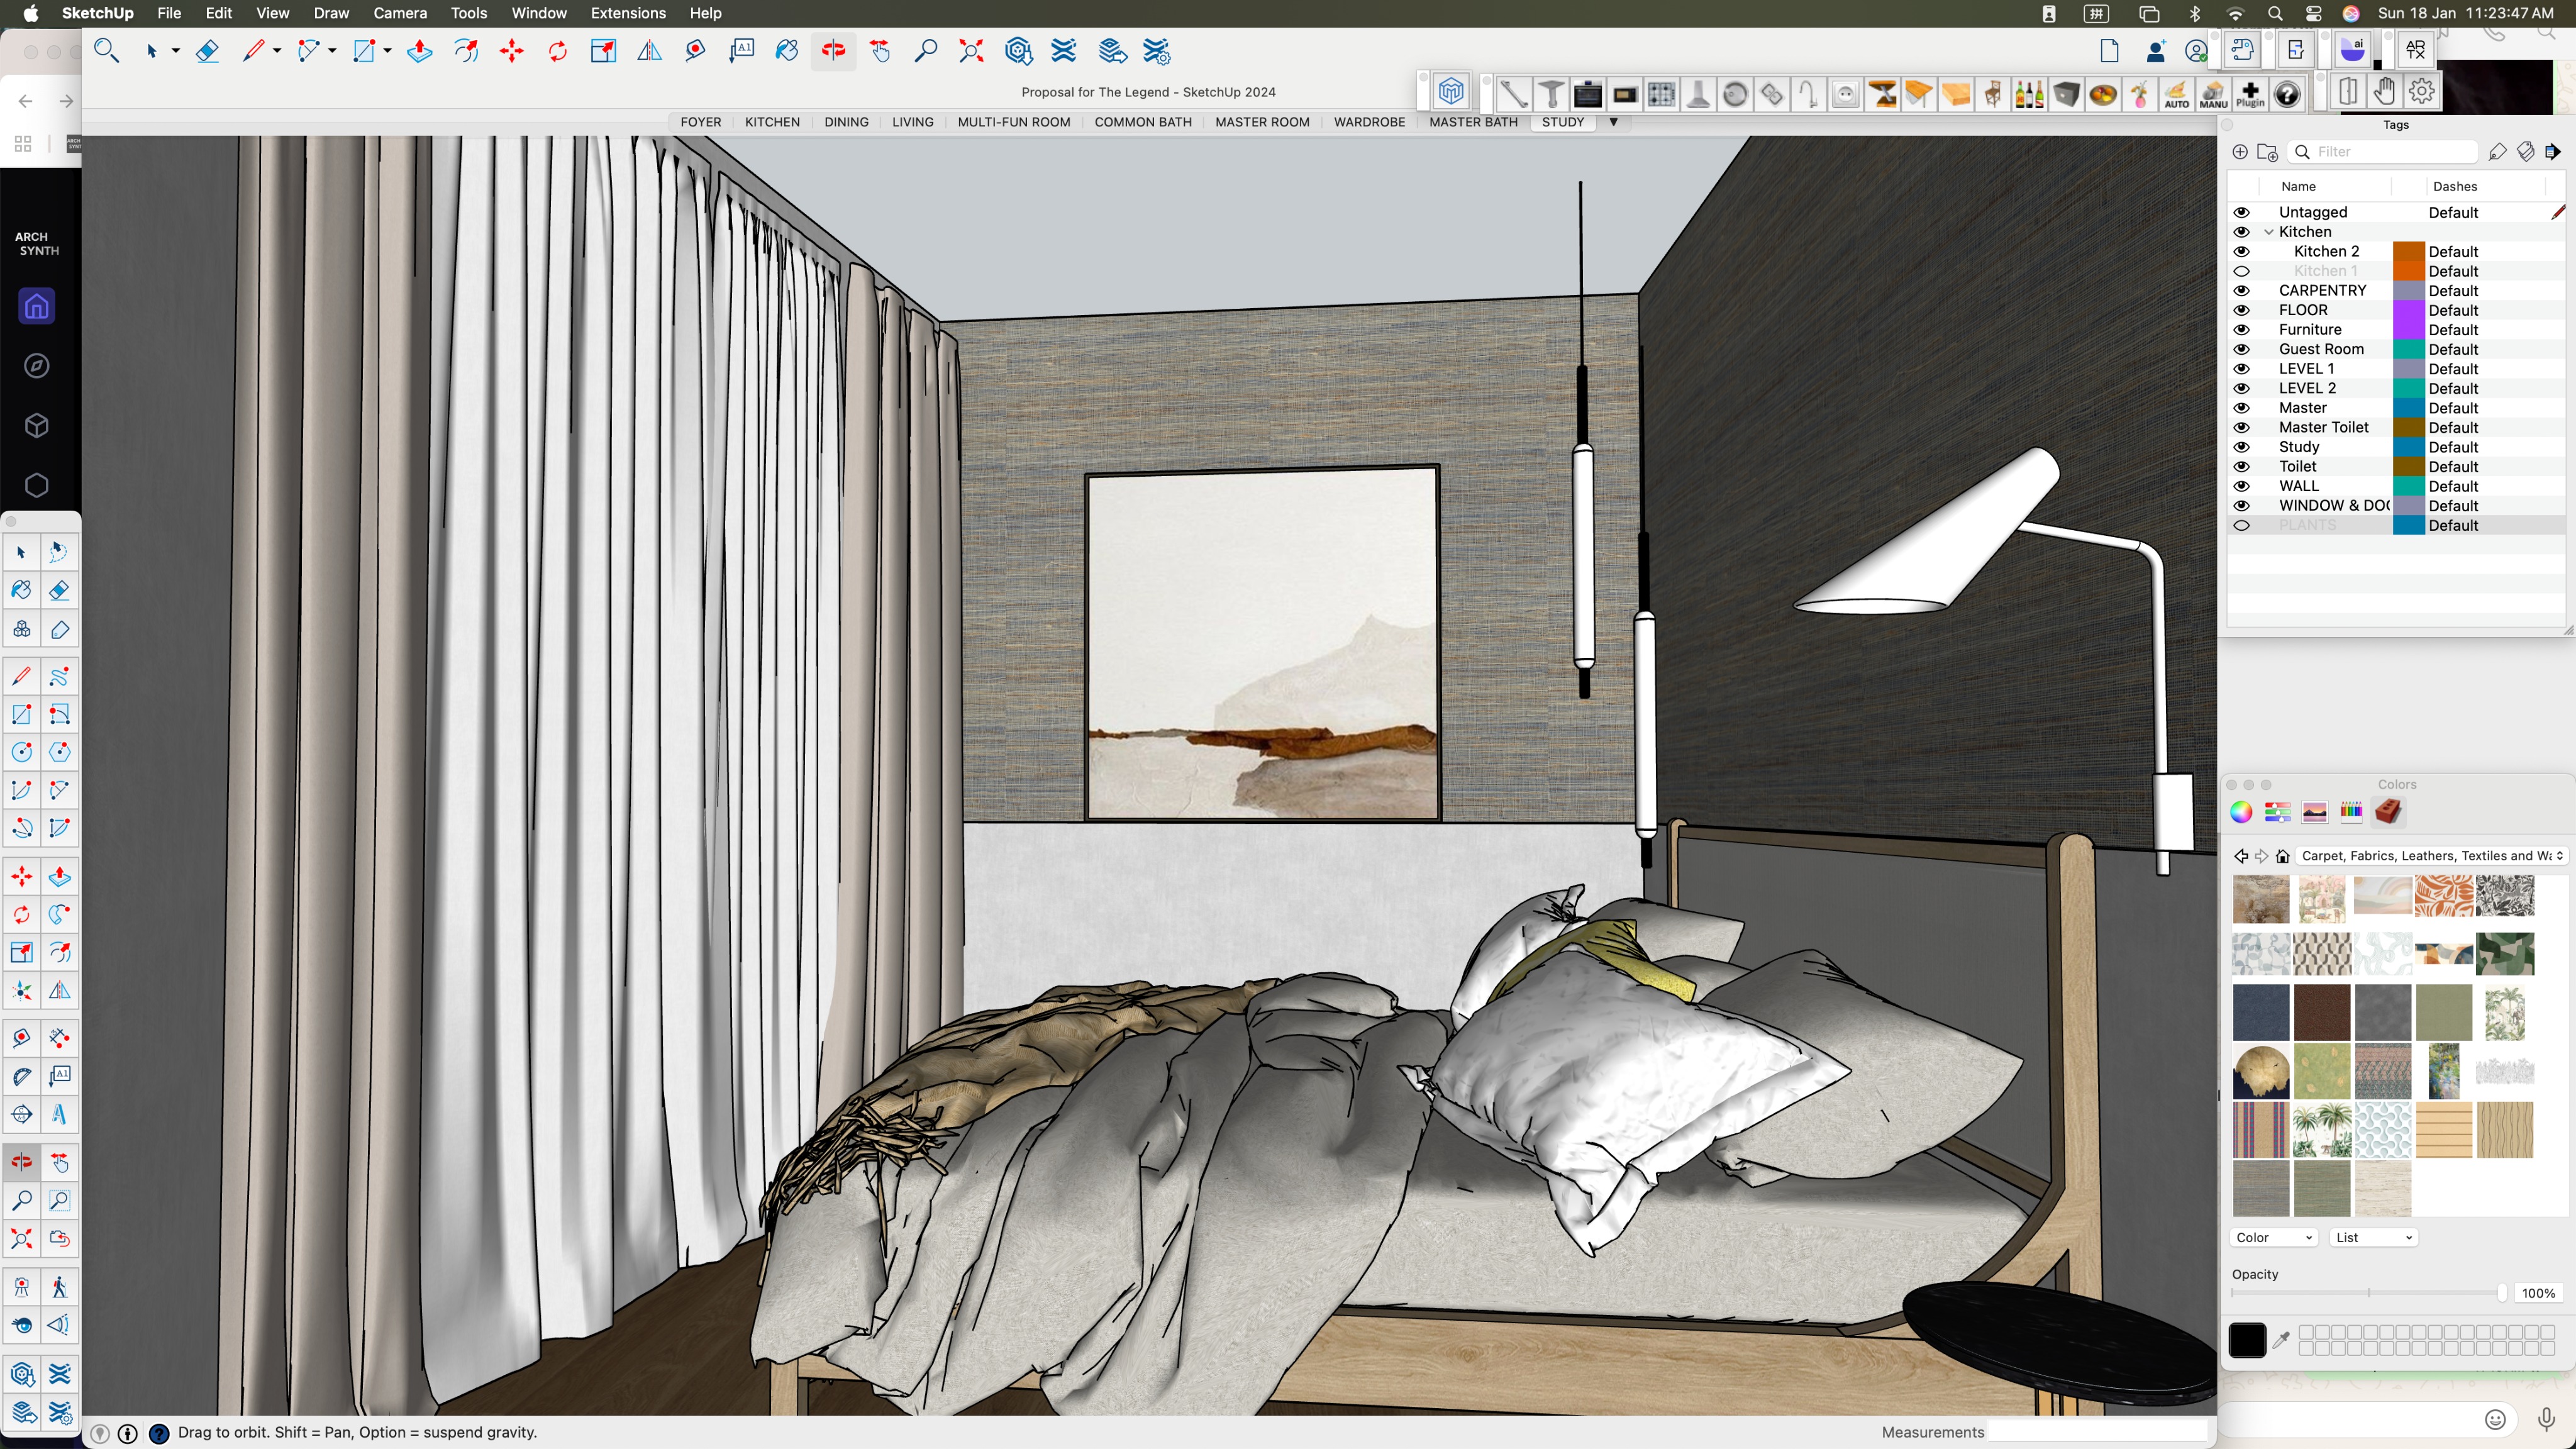Expand the scene tabs overflow arrow
This screenshot has width=2576, height=1449.
pos(1613,122)
